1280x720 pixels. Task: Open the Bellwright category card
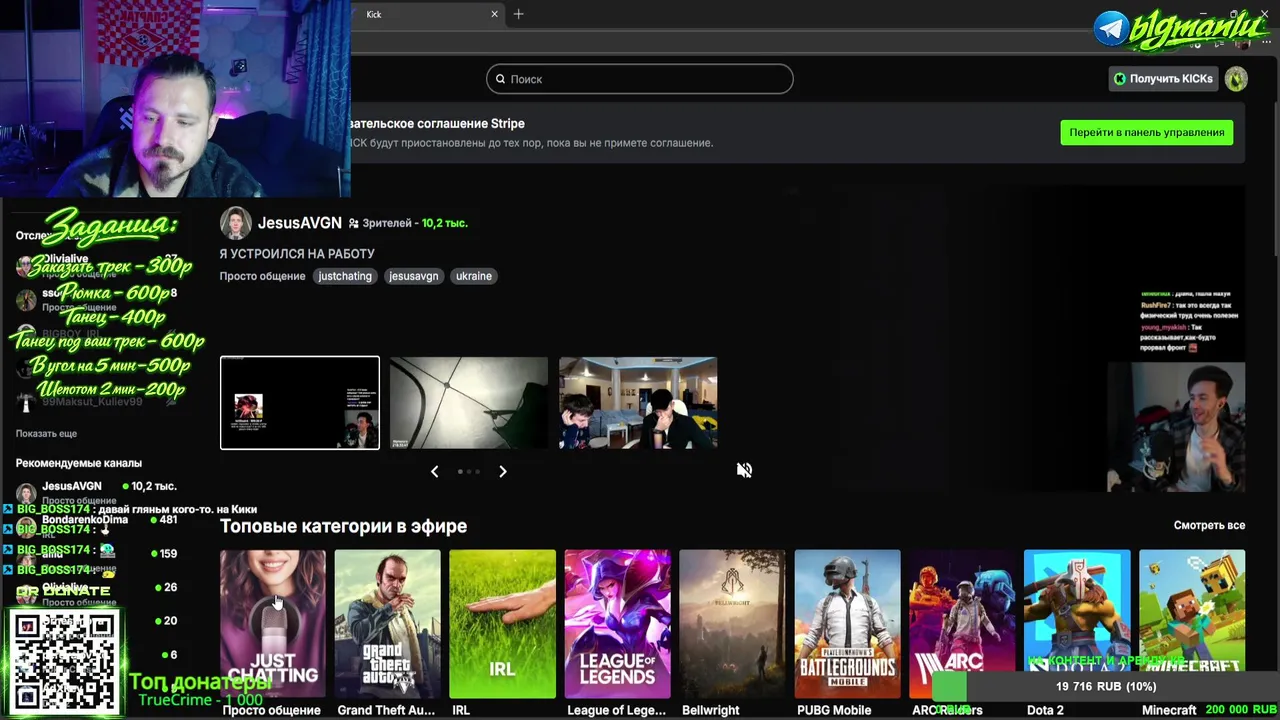pos(732,624)
